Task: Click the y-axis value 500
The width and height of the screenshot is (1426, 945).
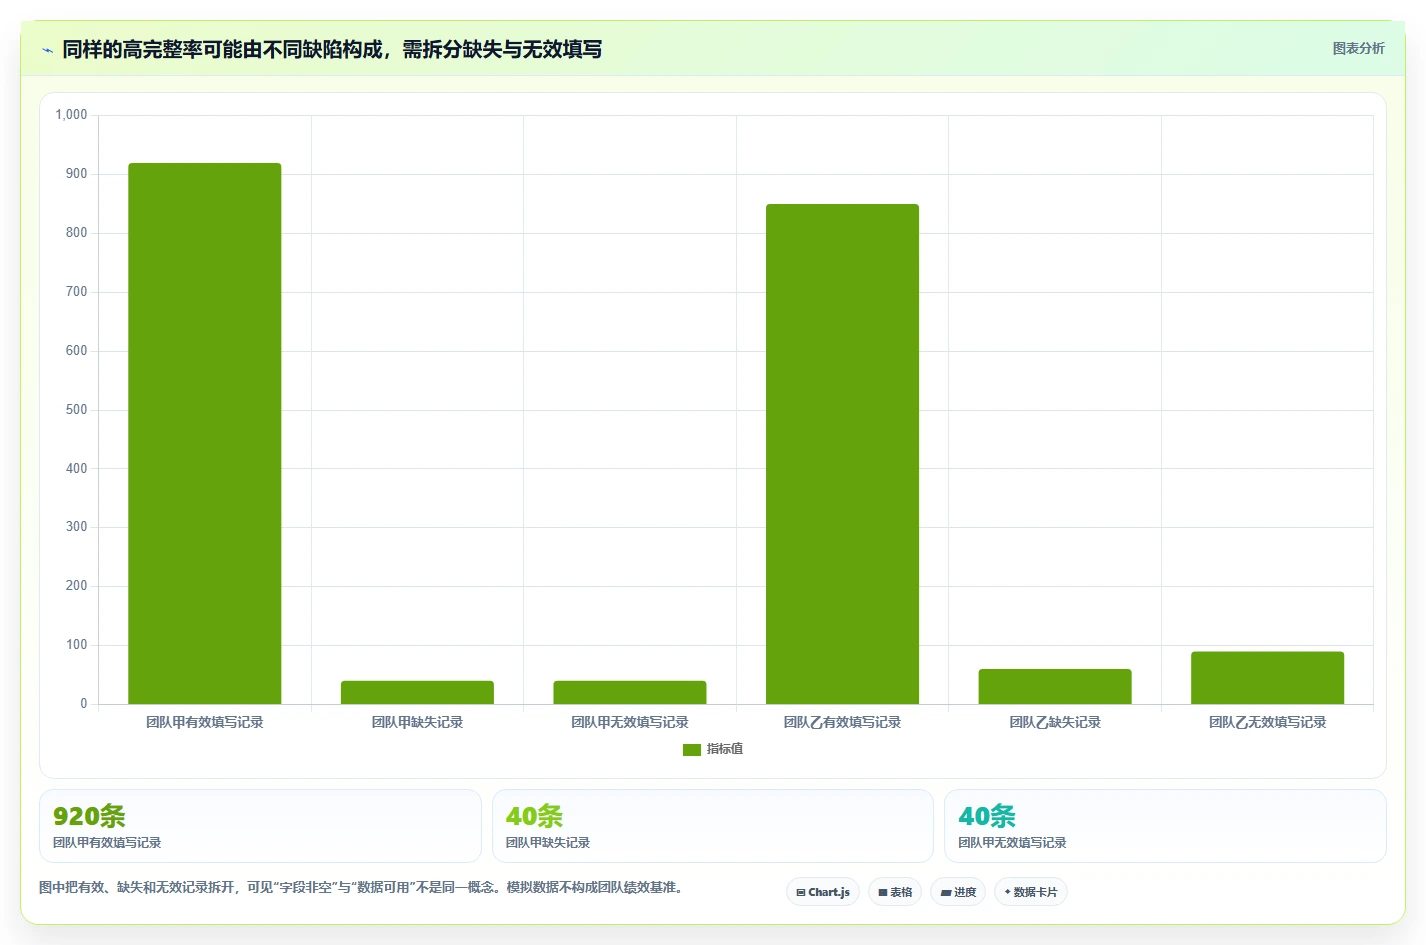Action: click(77, 410)
